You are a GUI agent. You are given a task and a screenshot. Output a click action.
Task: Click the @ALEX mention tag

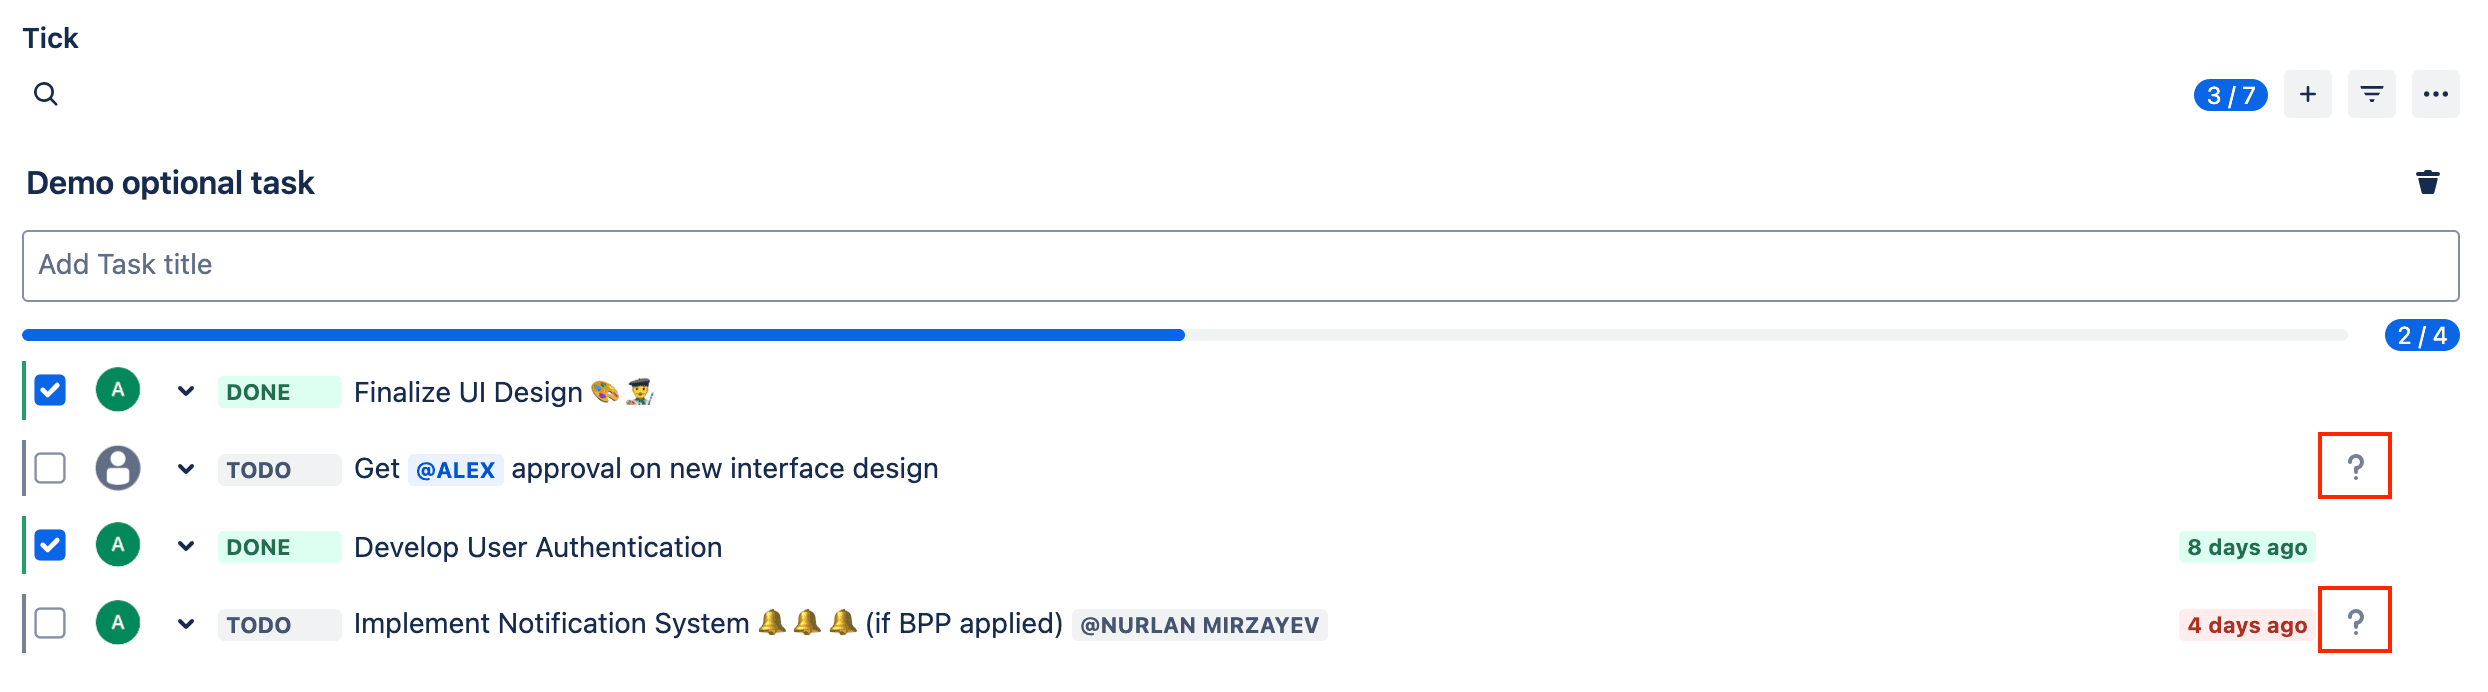[x=455, y=469]
